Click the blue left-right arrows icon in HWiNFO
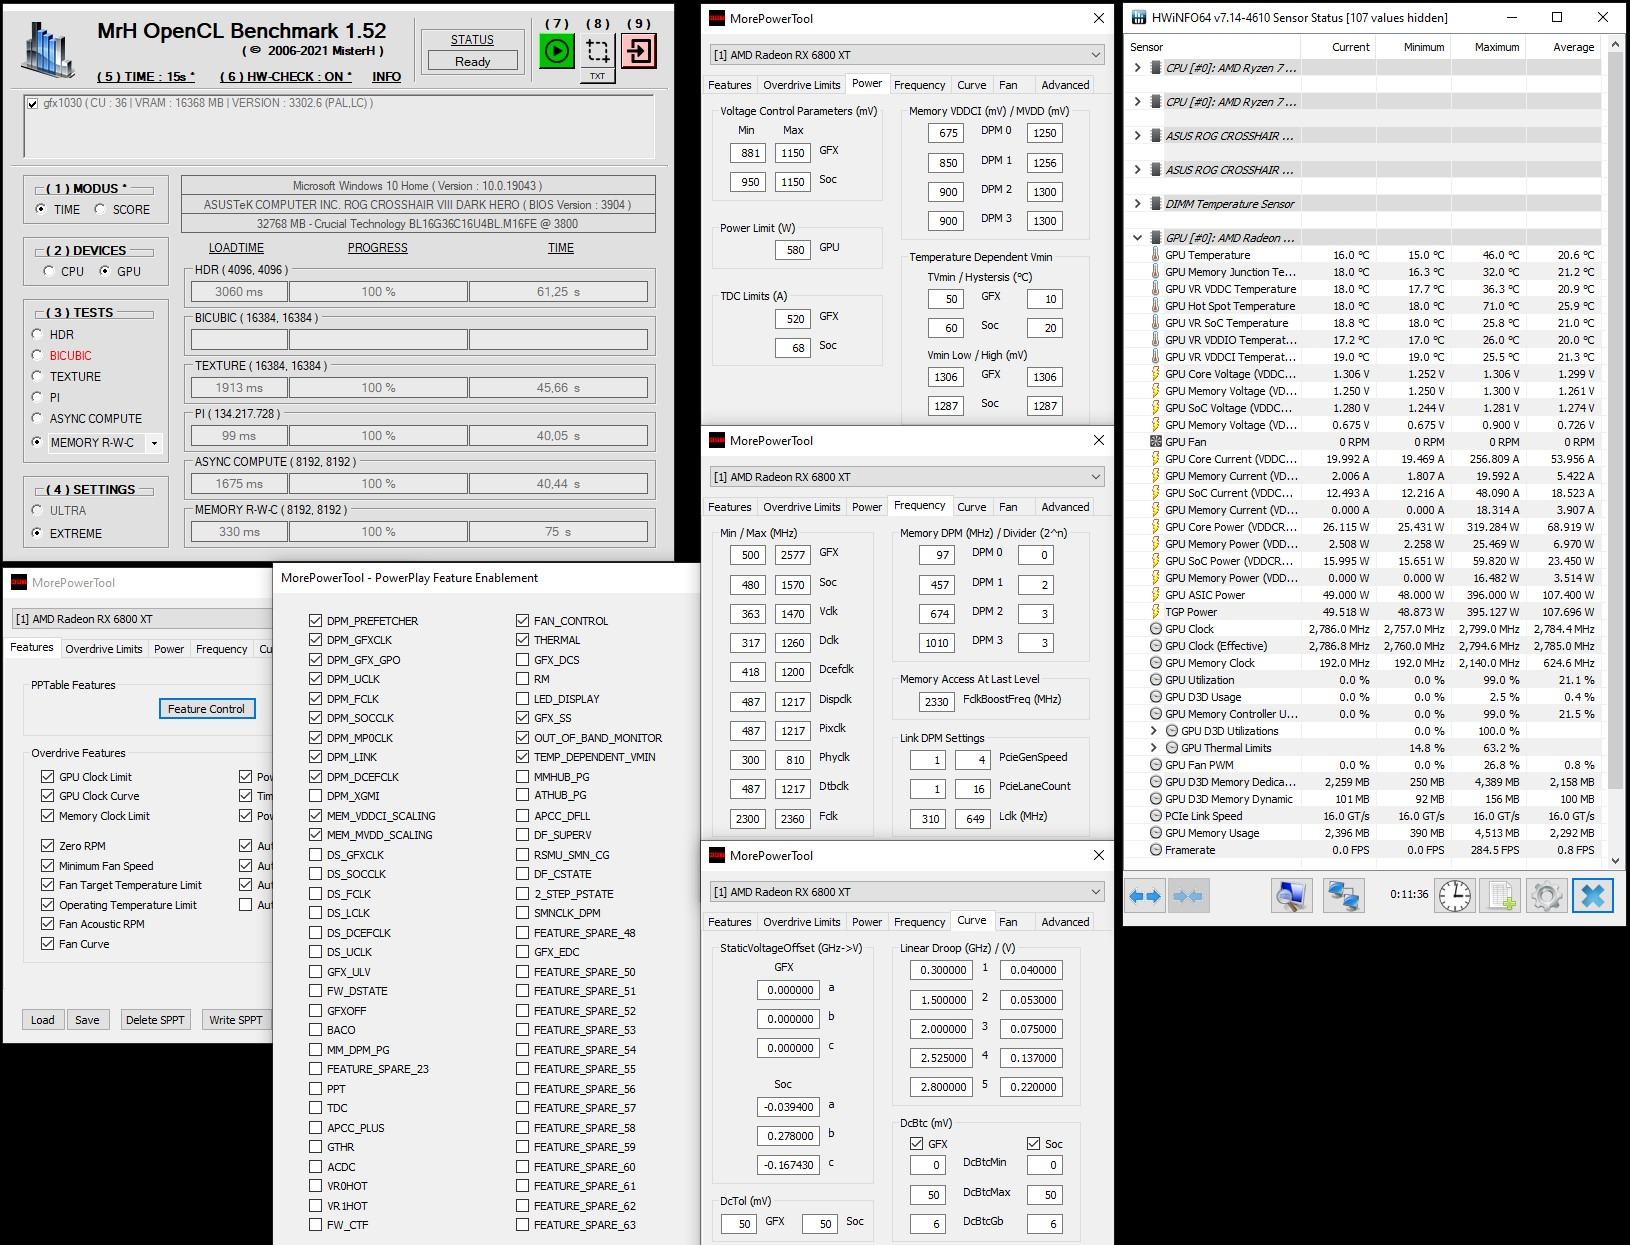Viewport: 1630px width, 1245px height. [x=1145, y=896]
